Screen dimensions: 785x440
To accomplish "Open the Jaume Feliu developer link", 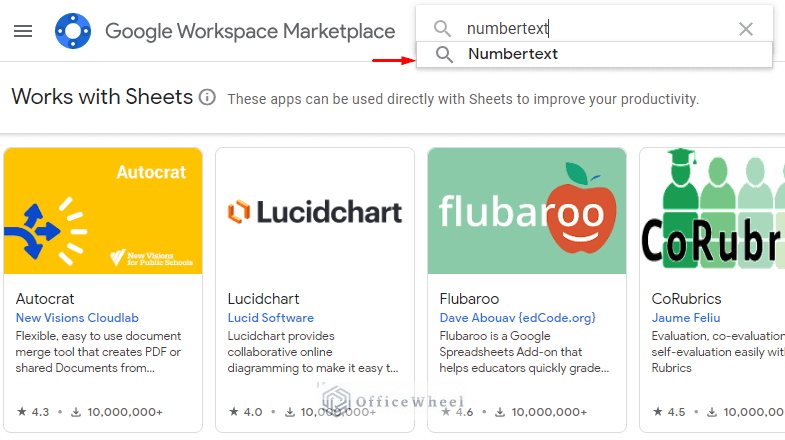I will [x=686, y=318].
